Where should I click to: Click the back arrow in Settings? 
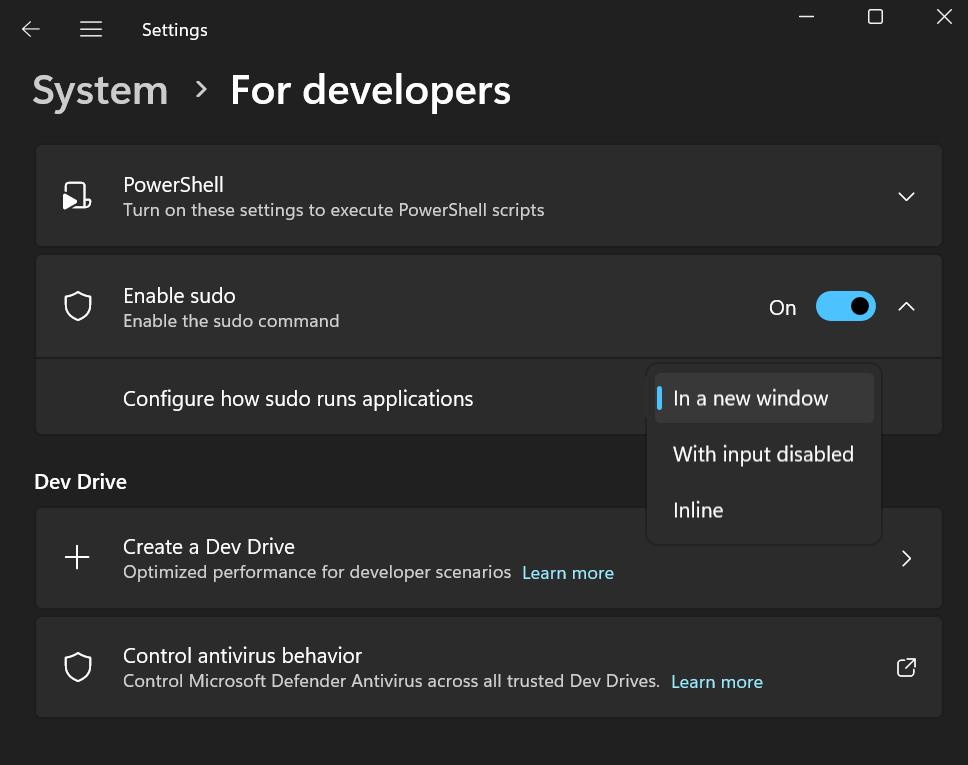pos(30,29)
